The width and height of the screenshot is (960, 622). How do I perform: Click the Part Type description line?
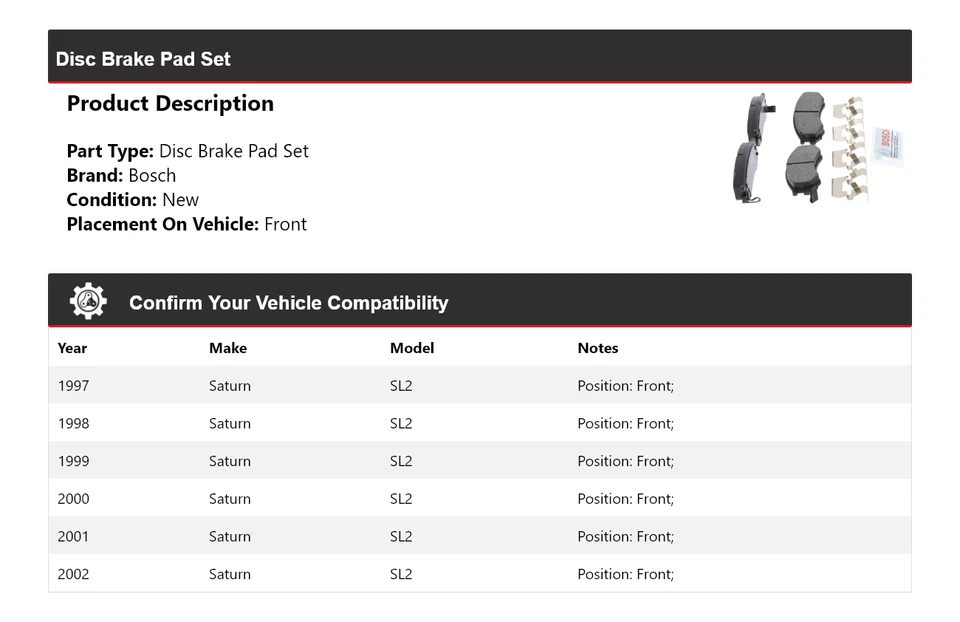coord(188,152)
